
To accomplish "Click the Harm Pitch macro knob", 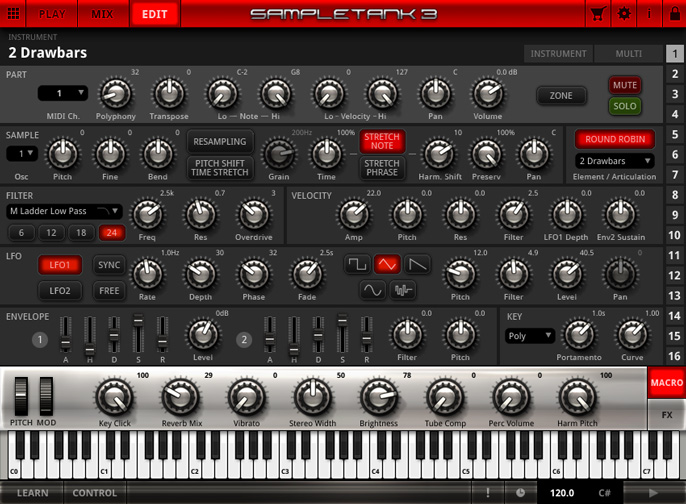I will tap(577, 397).
